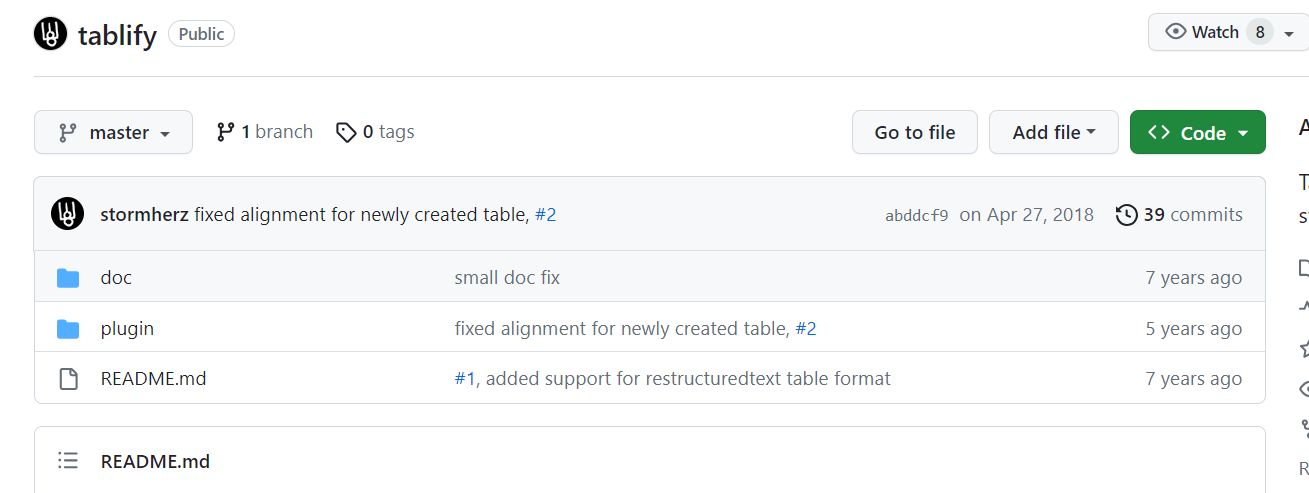The image size is (1309, 493).
Task: Click the stormherz commit author avatar
Action: coord(68,214)
